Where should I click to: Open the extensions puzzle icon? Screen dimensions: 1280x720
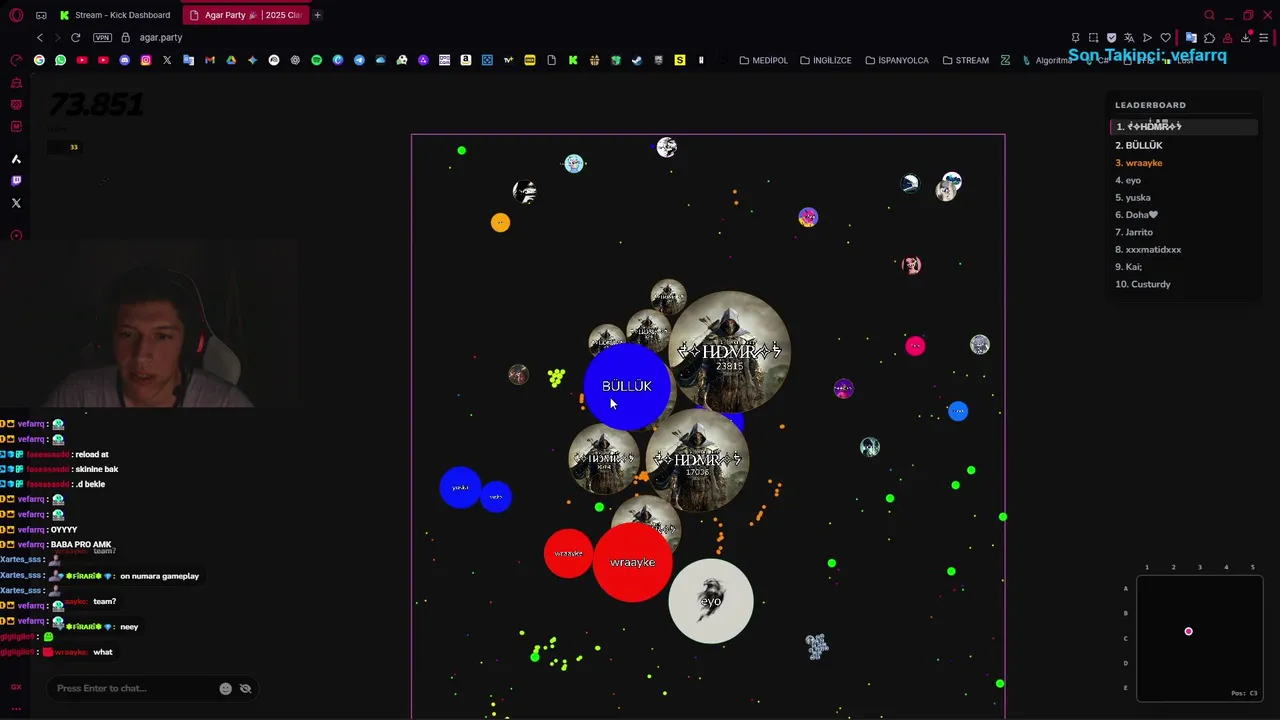(1209, 37)
